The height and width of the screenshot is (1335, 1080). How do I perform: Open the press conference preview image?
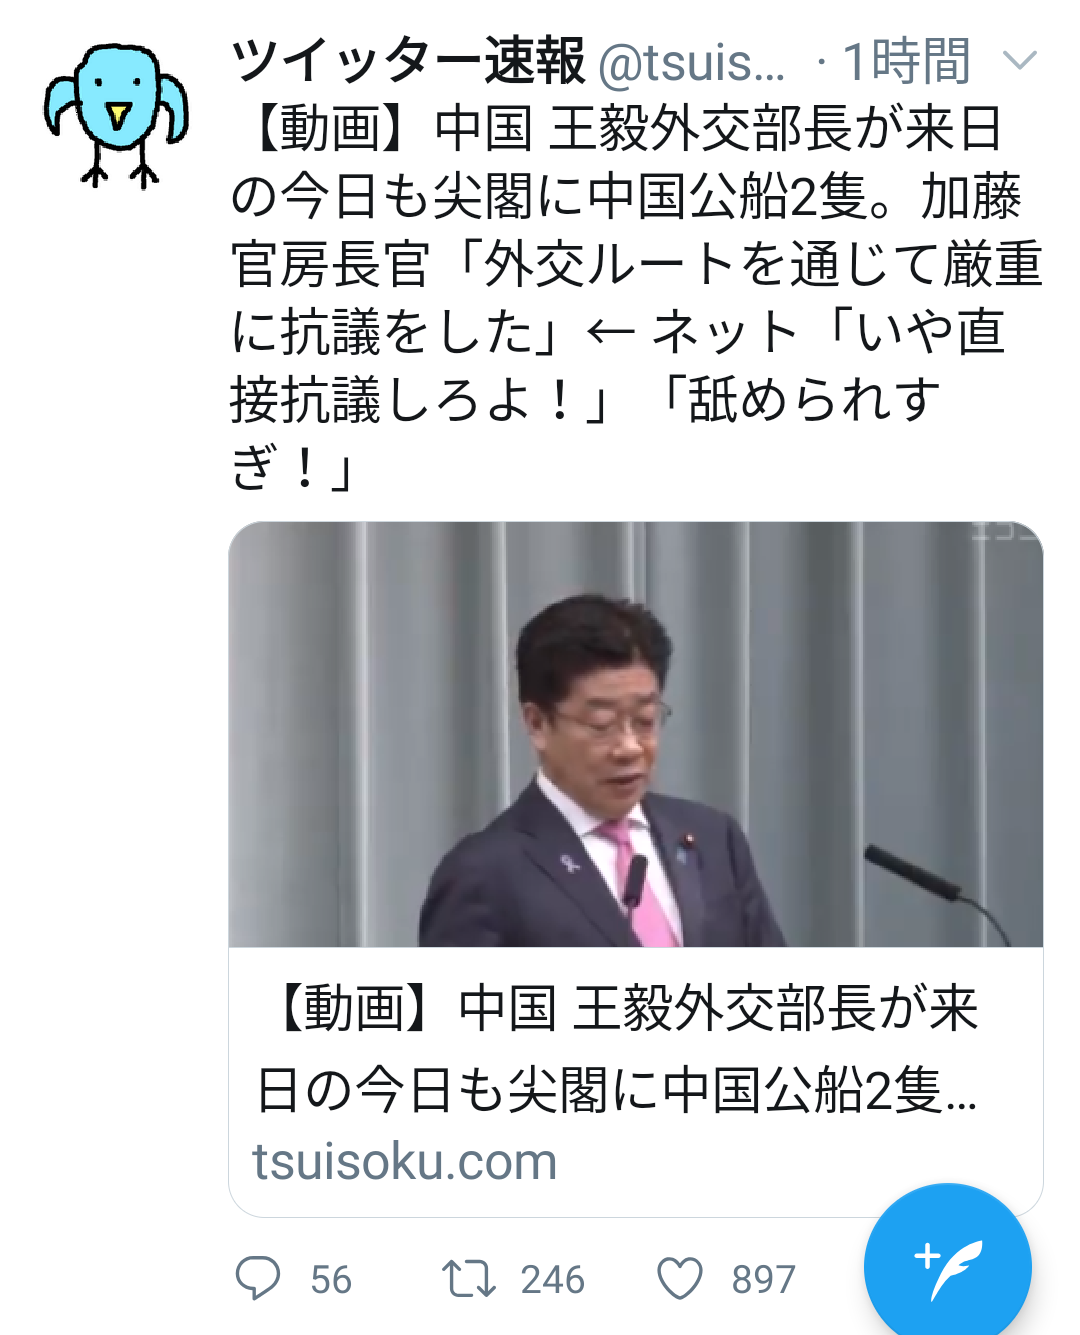tap(636, 734)
